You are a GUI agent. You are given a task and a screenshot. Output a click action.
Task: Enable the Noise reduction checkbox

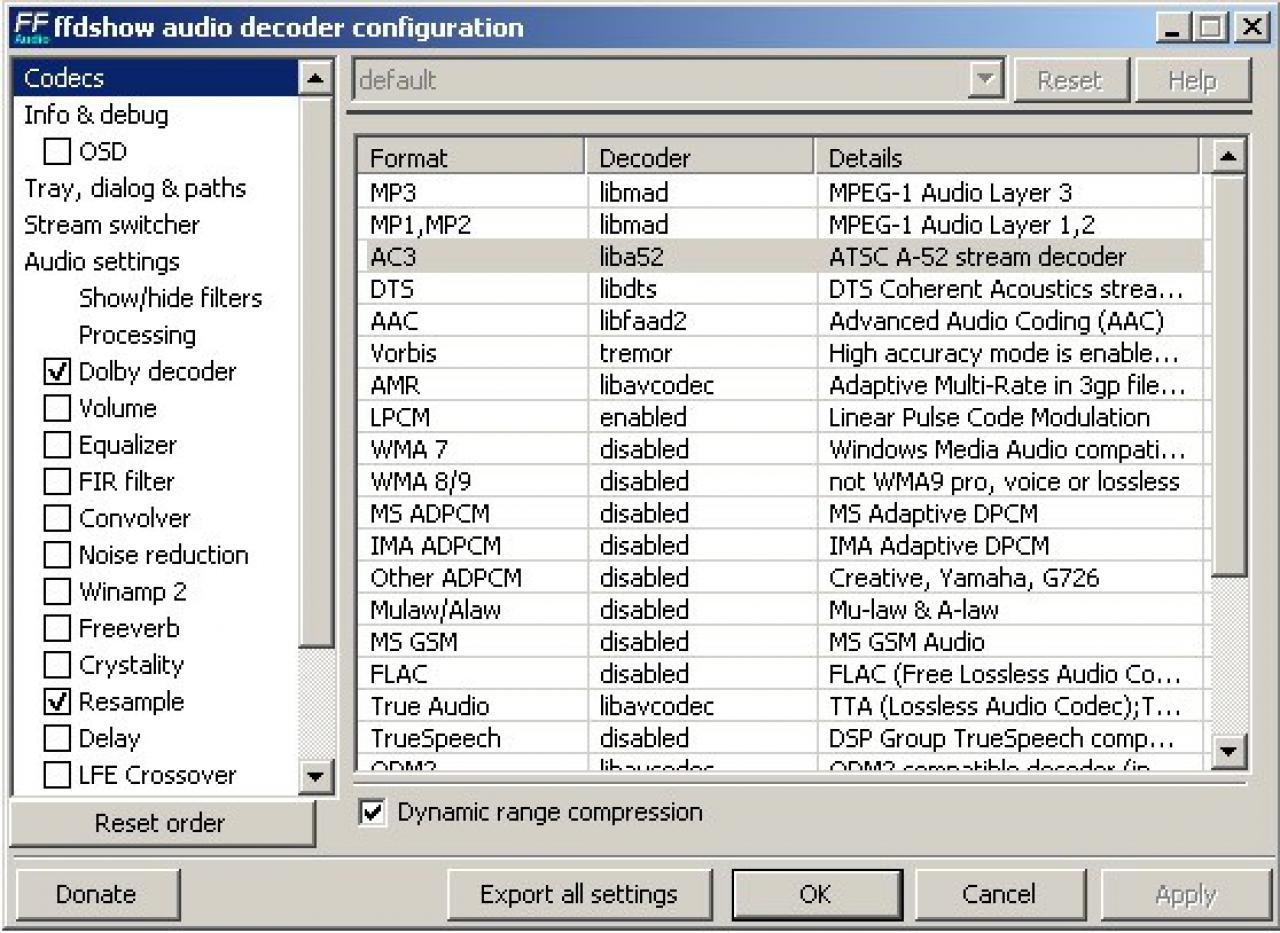tap(58, 555)
